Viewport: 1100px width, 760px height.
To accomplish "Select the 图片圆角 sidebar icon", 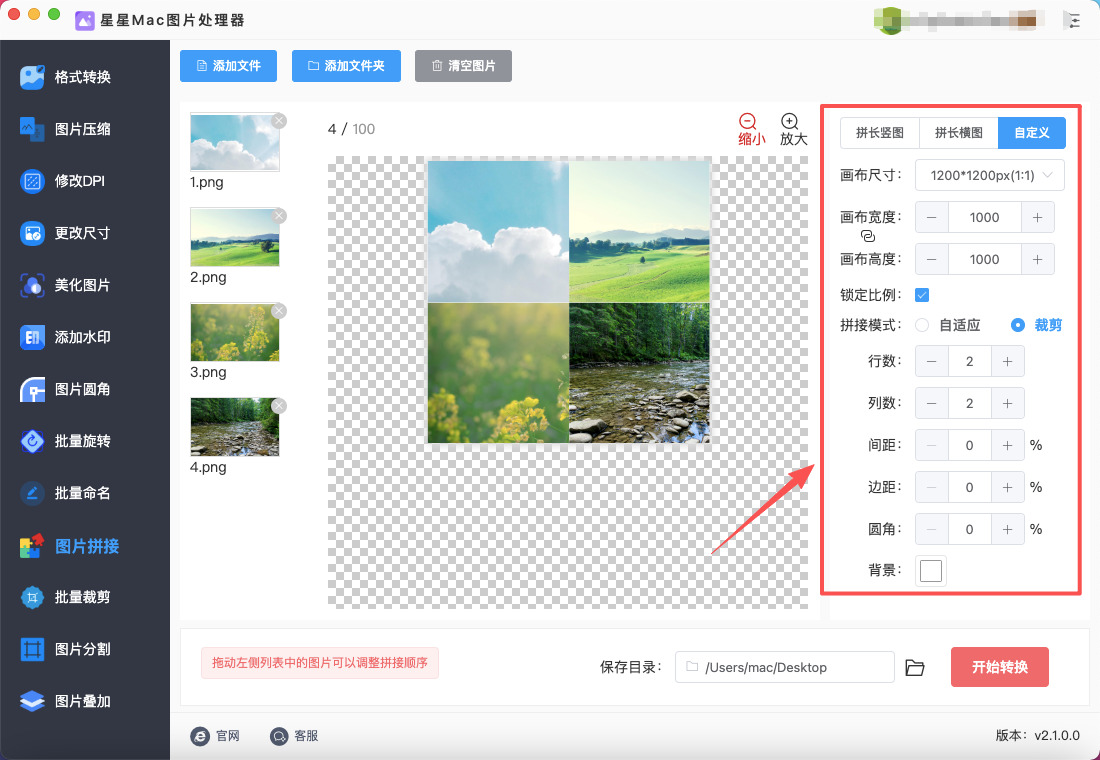I will (x=32, y=389).
